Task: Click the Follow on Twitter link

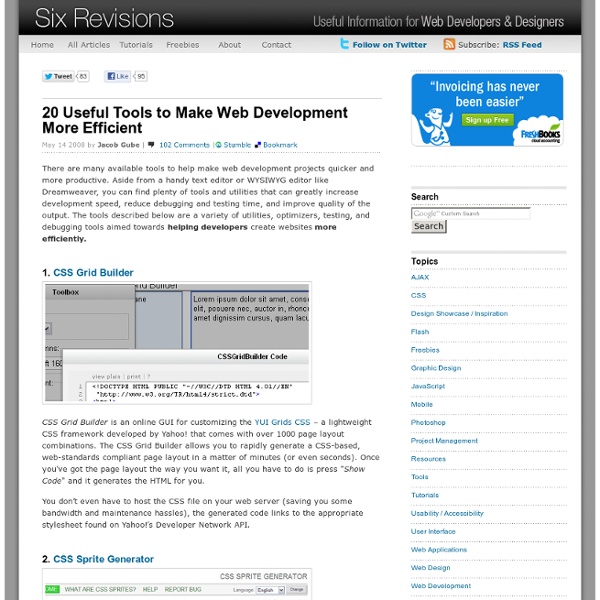Action: click(390, 45)
